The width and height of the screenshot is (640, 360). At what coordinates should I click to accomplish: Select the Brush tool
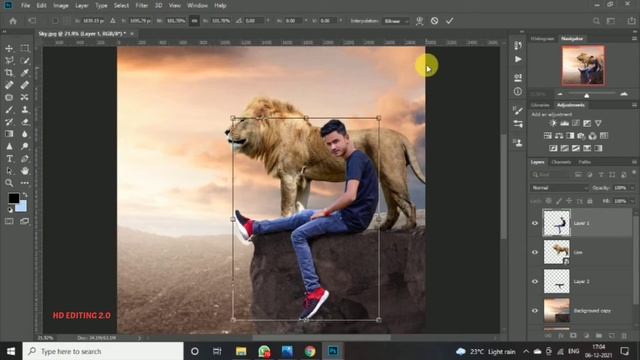9,109
